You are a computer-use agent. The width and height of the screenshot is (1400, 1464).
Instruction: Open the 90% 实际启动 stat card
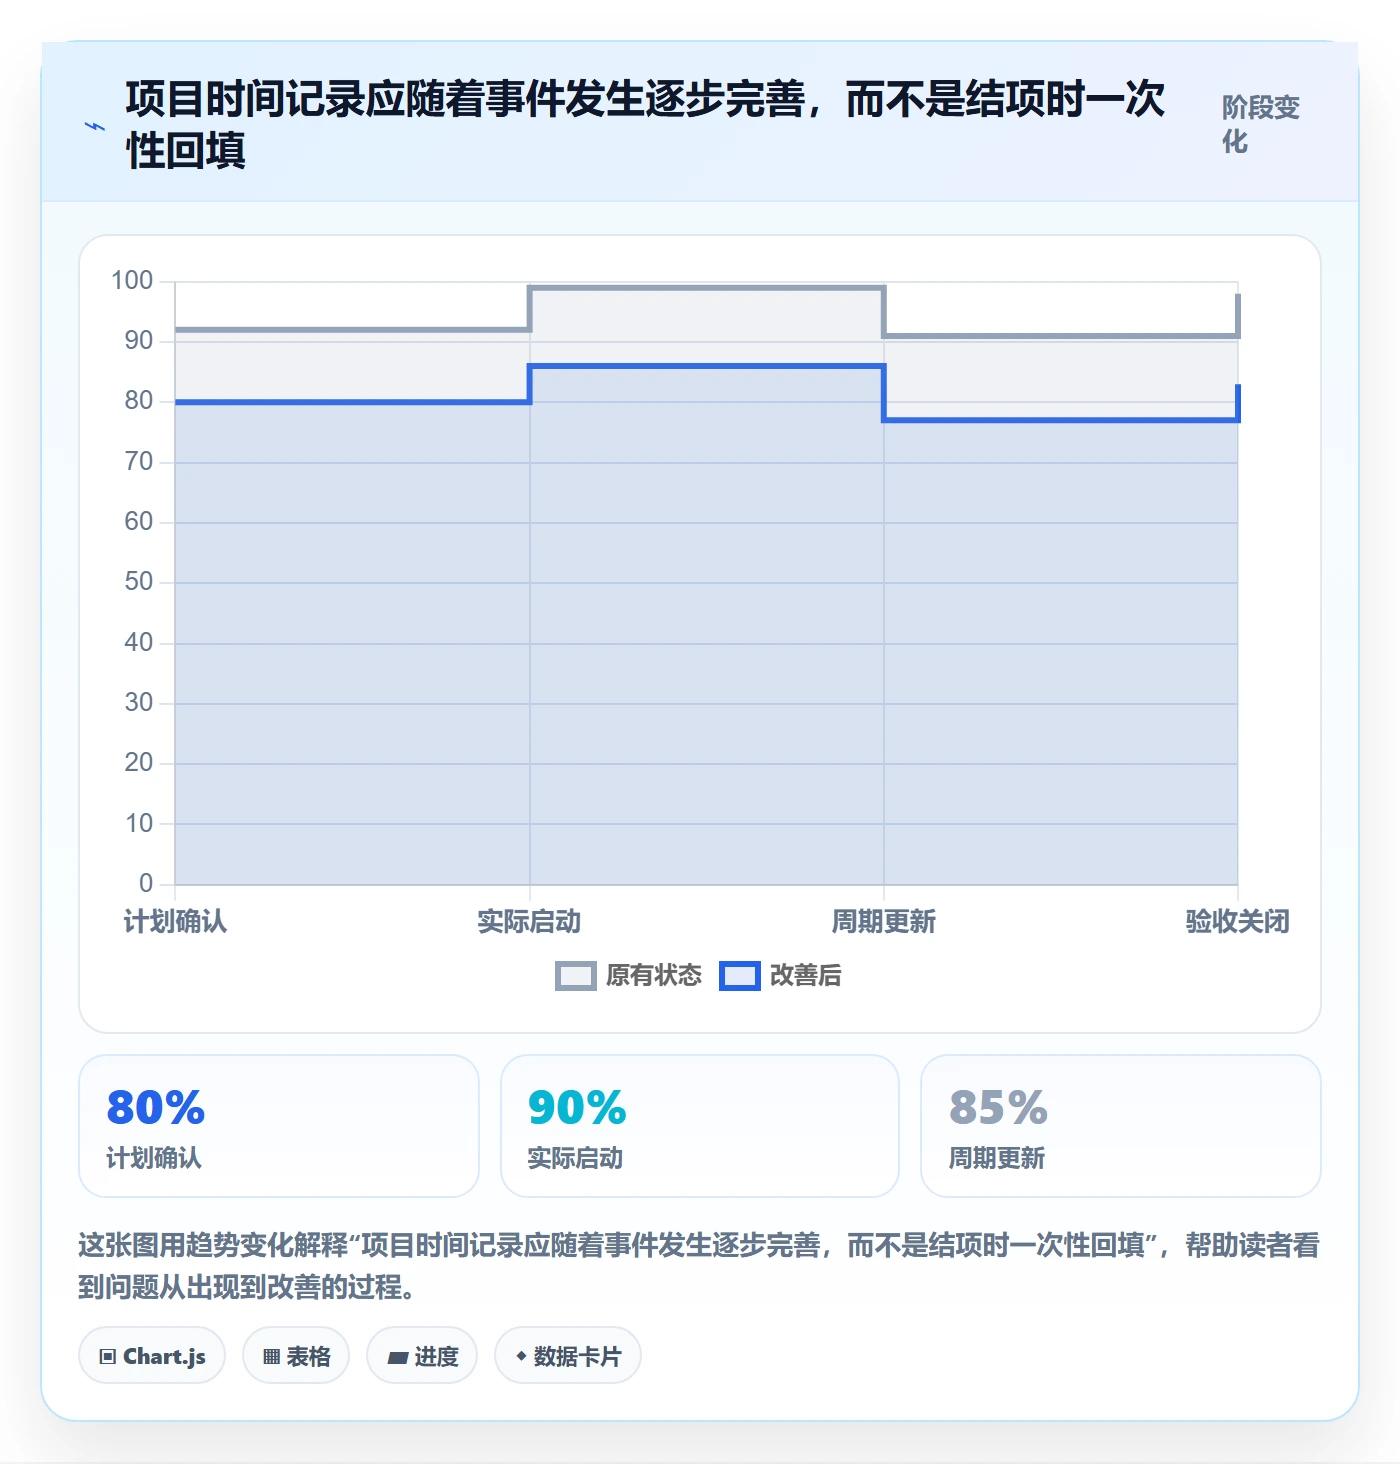[x=700, y=1126]
